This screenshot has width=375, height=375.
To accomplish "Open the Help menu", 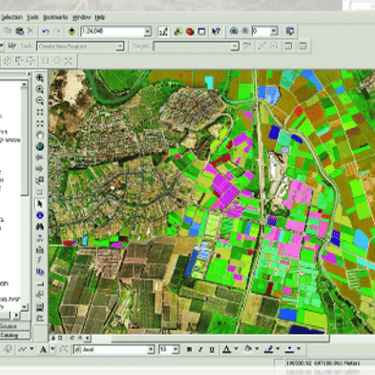I will tap(100, 17).
